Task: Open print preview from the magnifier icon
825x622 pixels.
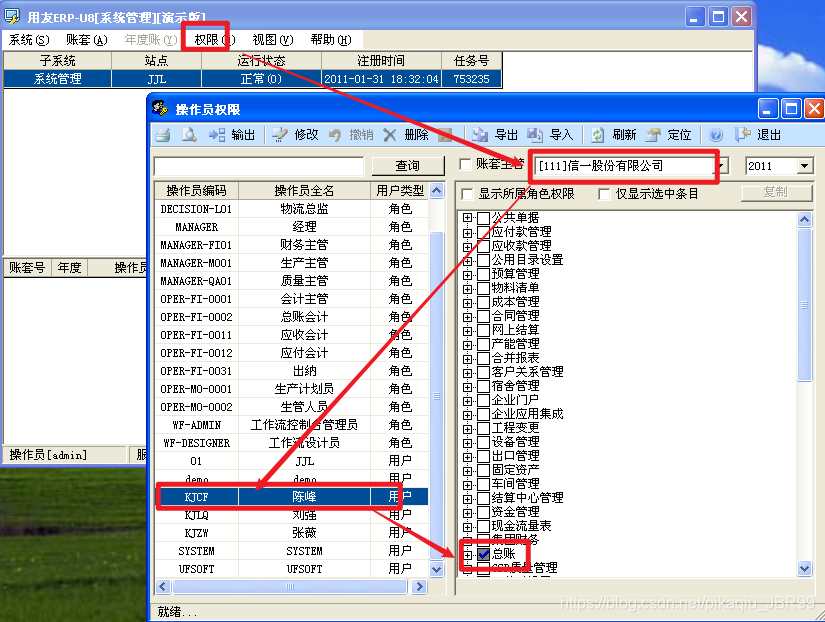Action: pos(189,135)
